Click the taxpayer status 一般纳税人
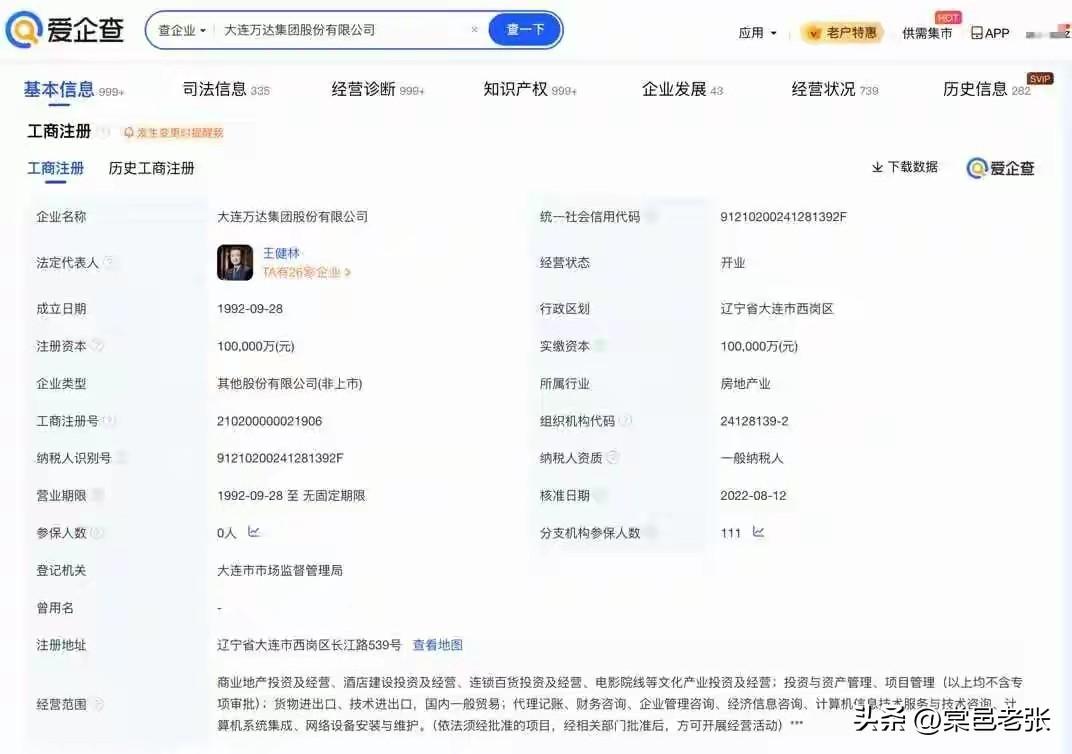Viewport: 1072px width, 754px height. point(751,458)
